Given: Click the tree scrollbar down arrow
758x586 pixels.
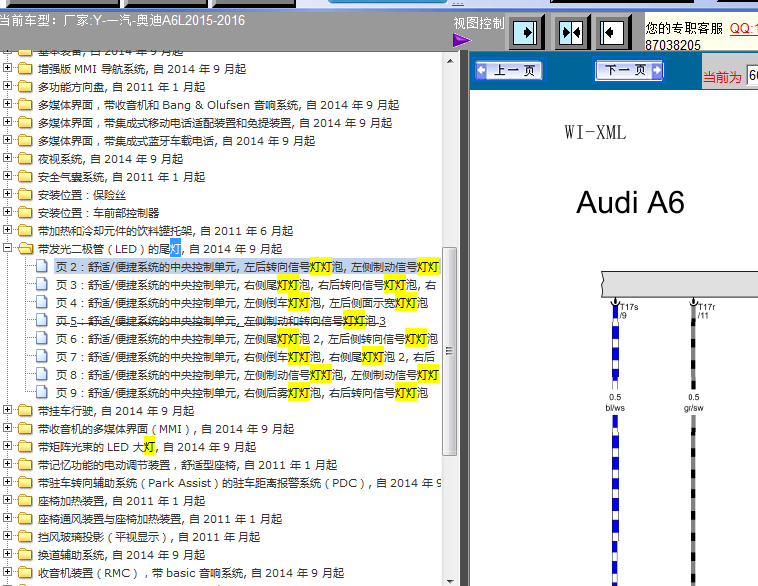Looking at the screenshot, I should click(450, 580).
